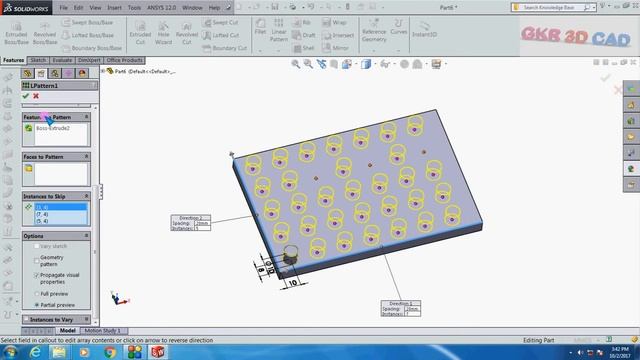Click the Extruded Boss/Base tool

pos(16,33)
